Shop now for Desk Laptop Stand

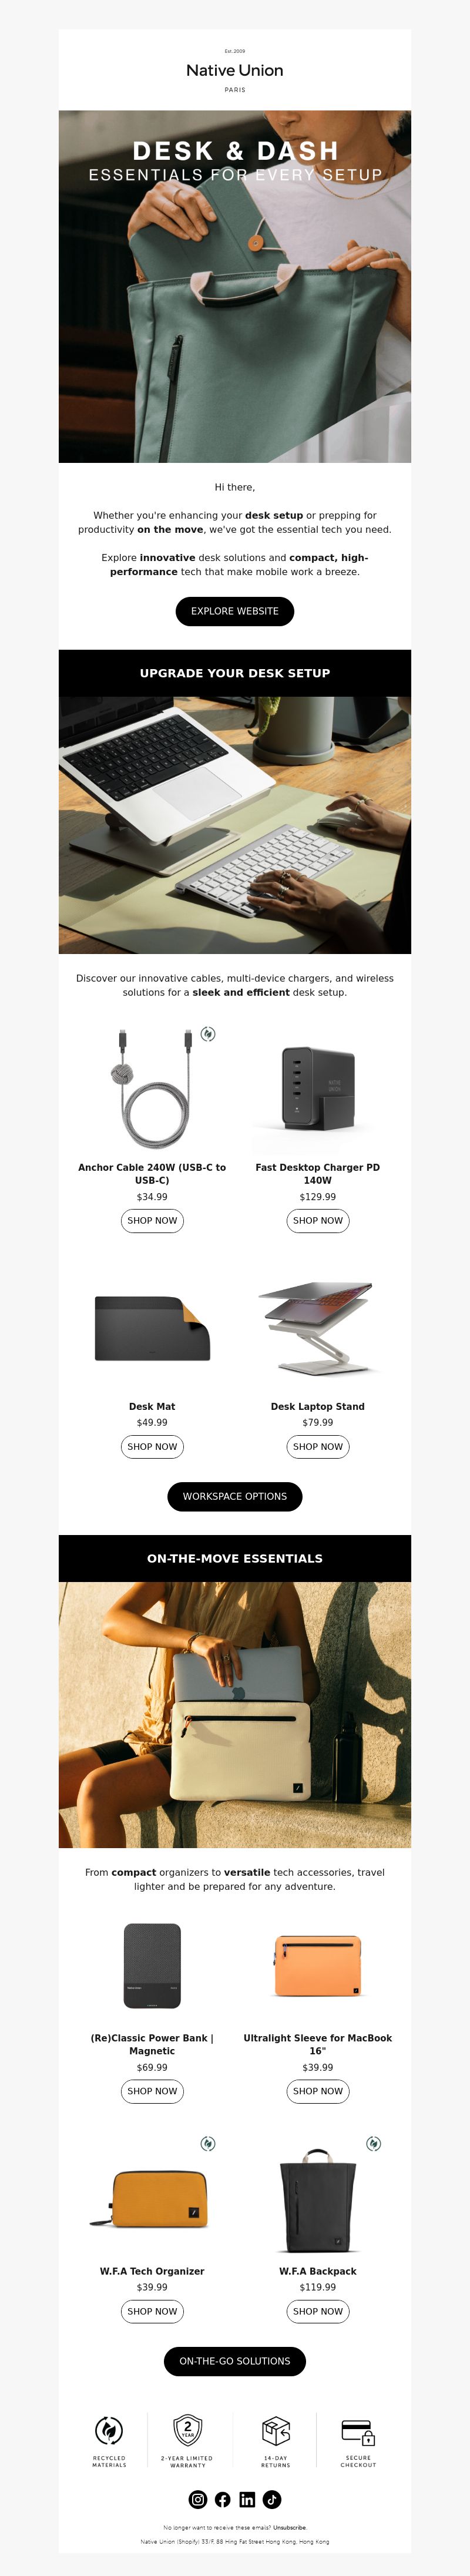tap(318, 1446)
